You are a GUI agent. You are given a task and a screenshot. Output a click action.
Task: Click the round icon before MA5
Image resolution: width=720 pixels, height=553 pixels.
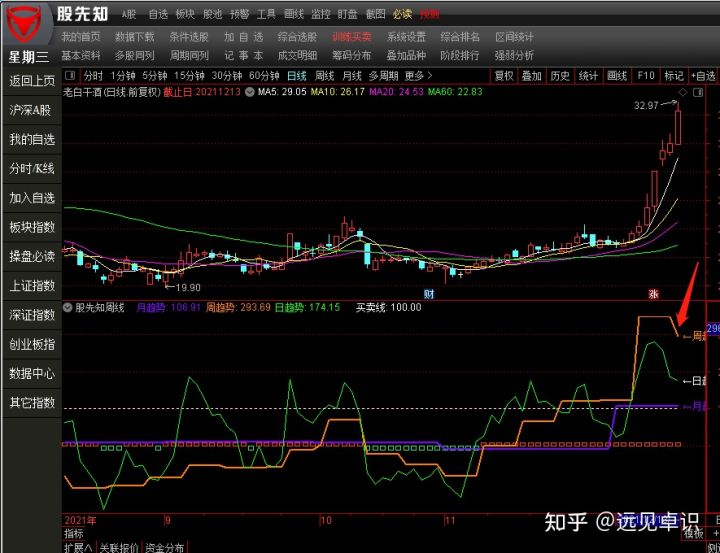coord(250,92)
